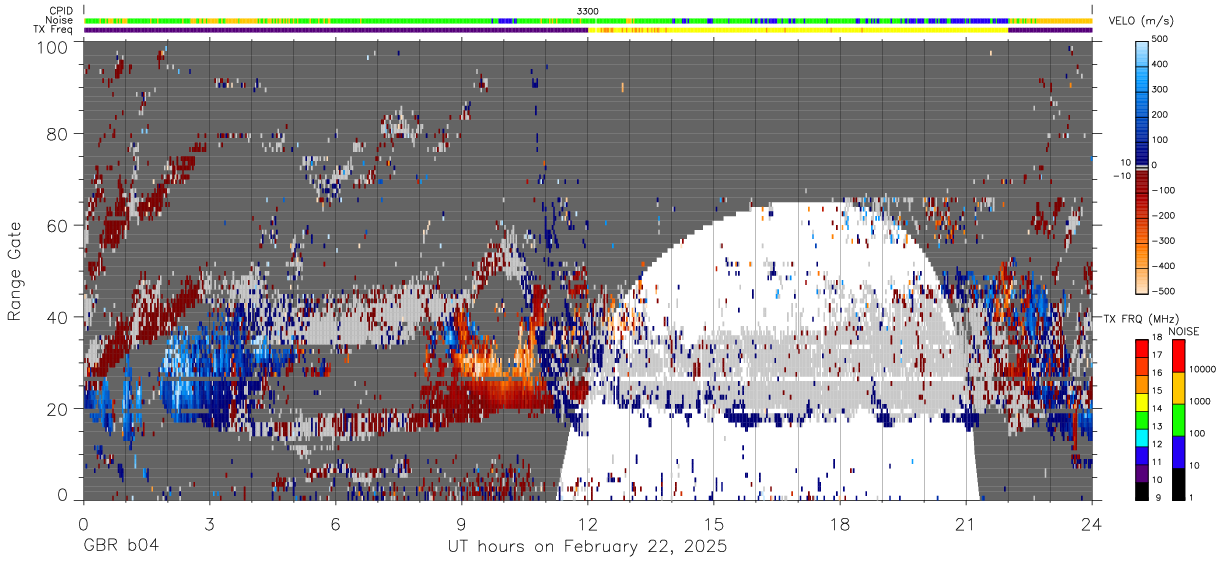Click the pale-orange bottom band of velocity colorbar
1228x567 pixels.
1142,282
